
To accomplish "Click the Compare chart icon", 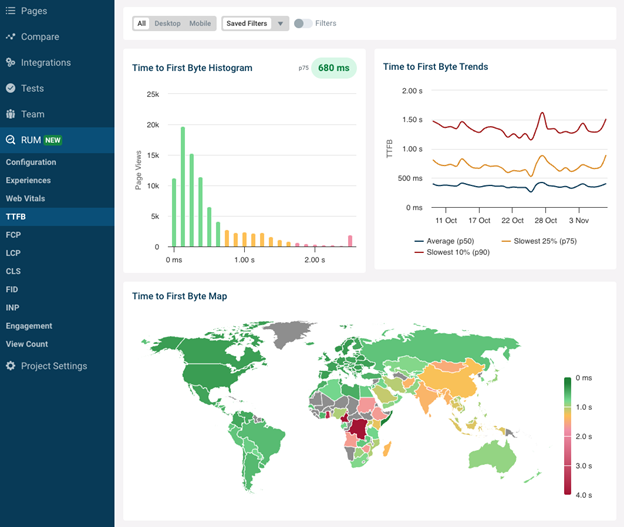I will (10, 37).
